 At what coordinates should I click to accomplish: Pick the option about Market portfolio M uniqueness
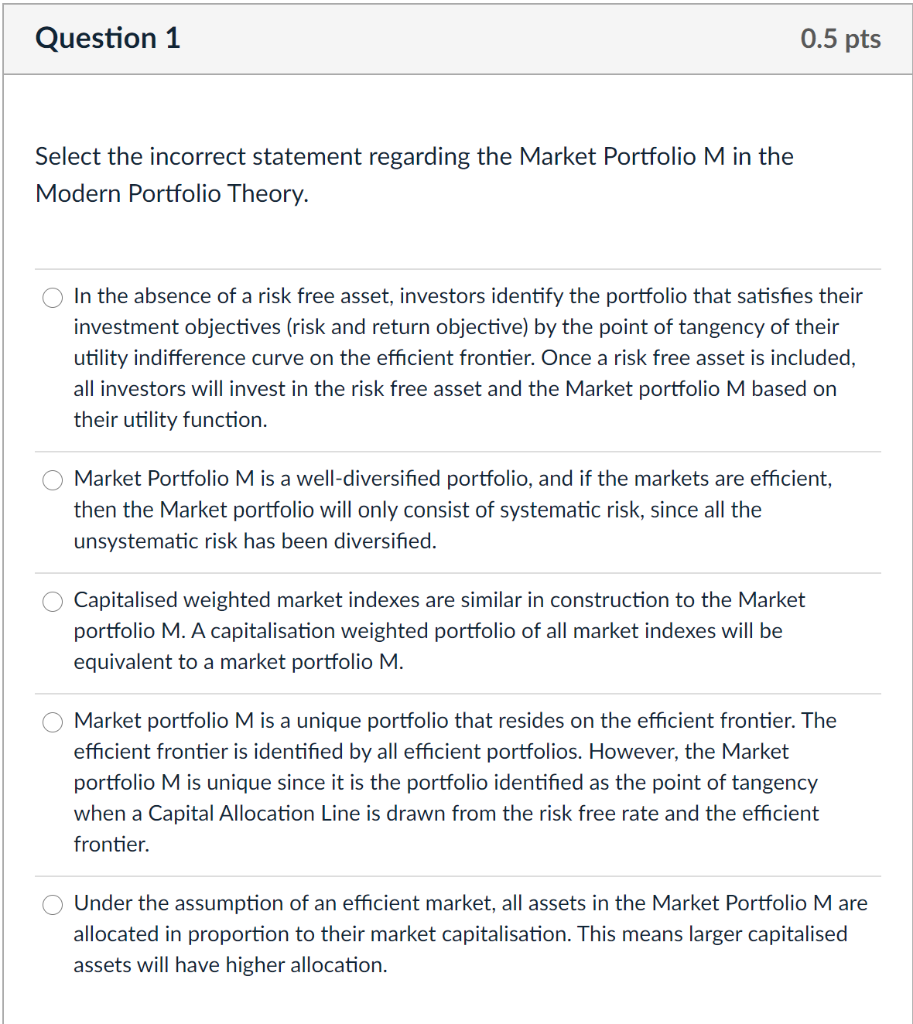coord(52,721)
